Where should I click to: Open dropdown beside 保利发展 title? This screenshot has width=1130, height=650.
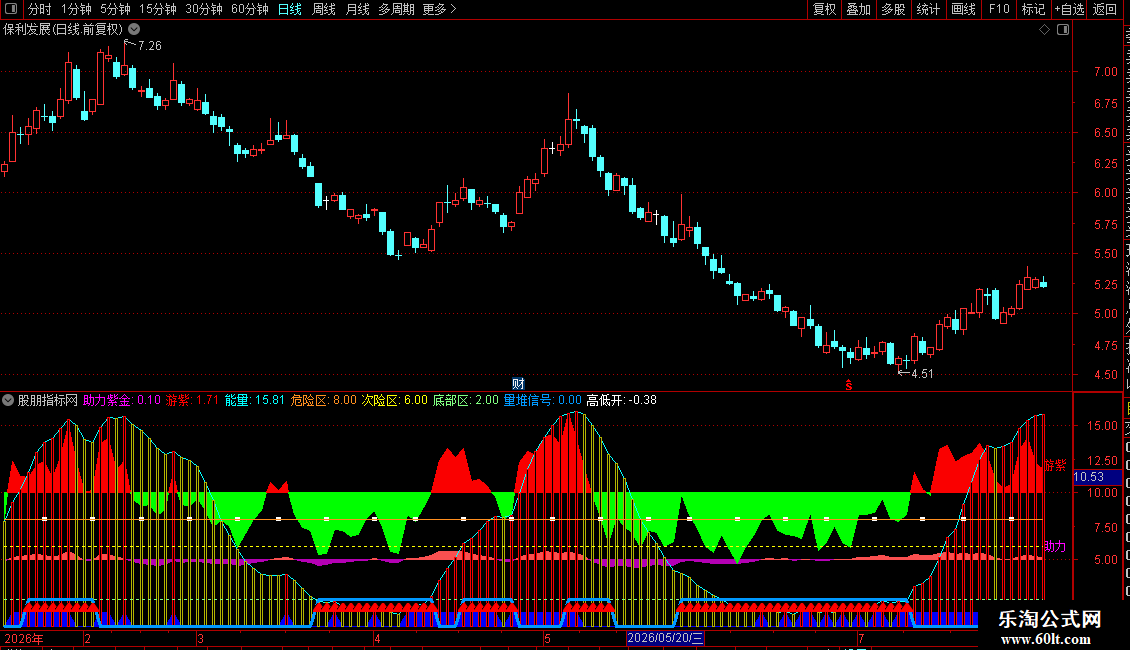point(134,30)
